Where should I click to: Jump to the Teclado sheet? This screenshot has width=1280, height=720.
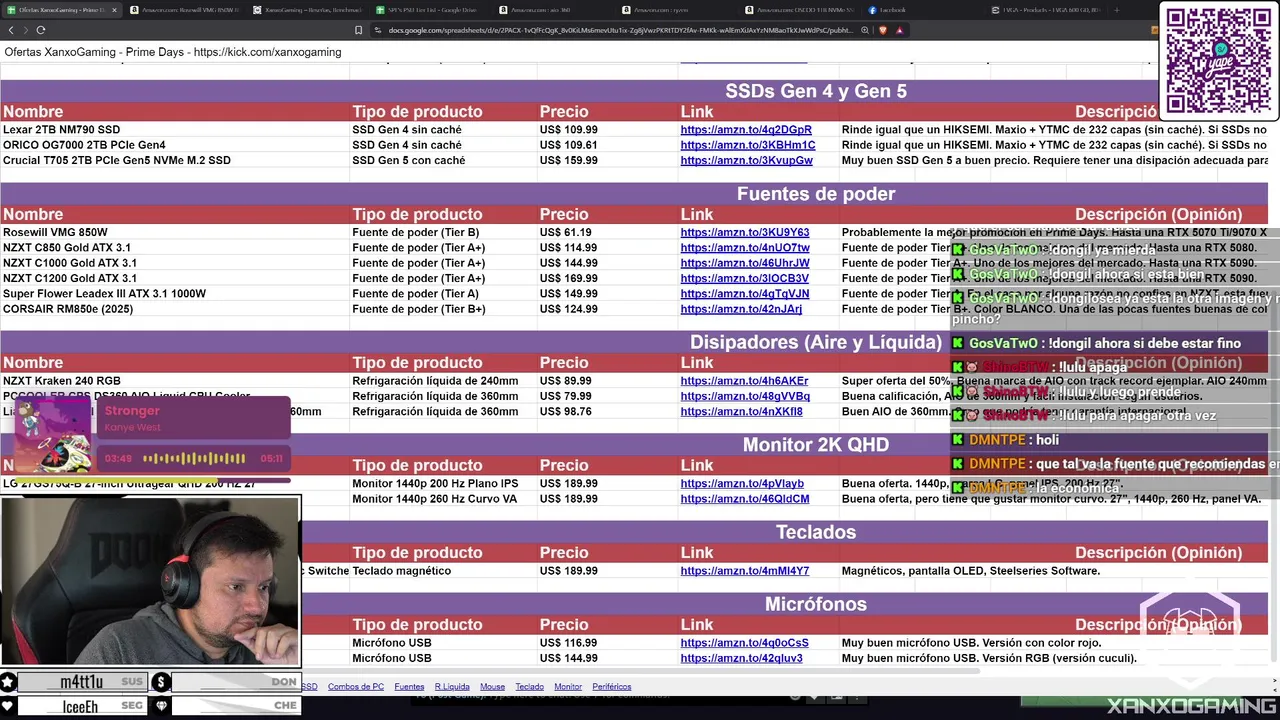[x=530, y=687]
